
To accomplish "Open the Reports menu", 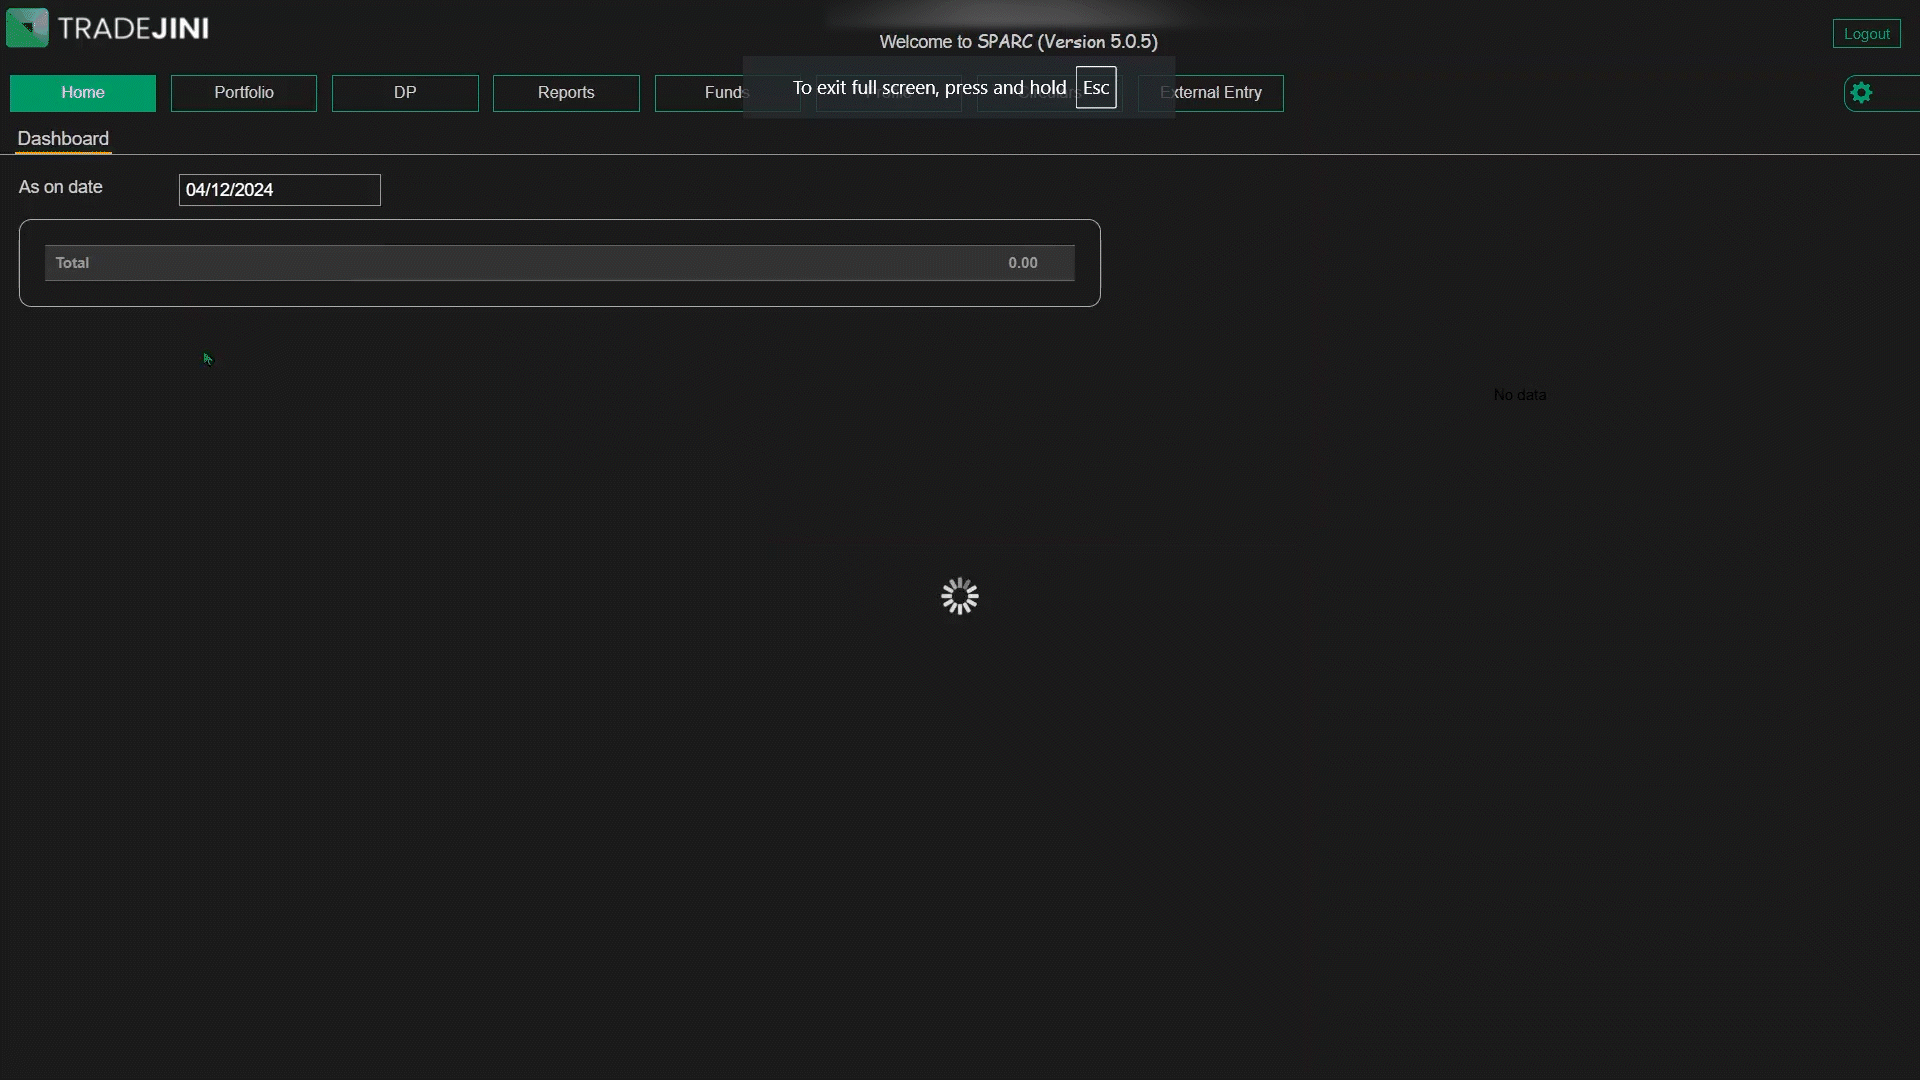I will click(566, 93).
